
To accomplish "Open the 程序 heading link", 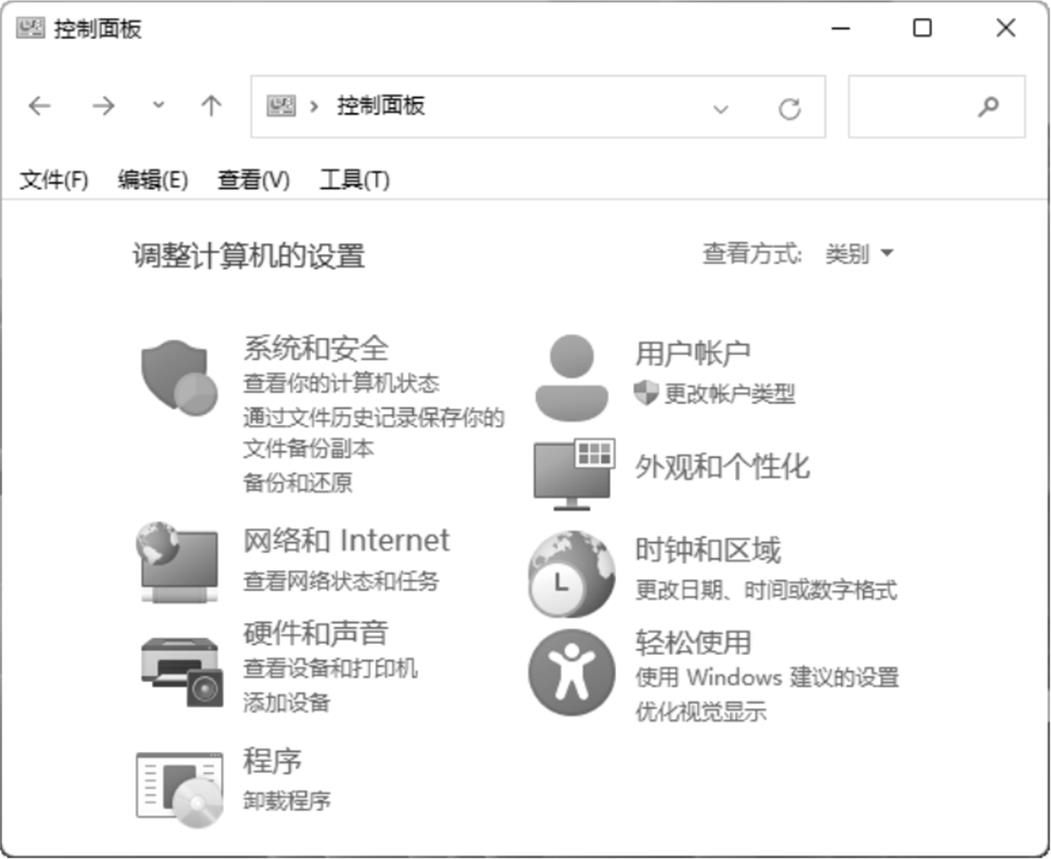I will click(x=272, y=761).
